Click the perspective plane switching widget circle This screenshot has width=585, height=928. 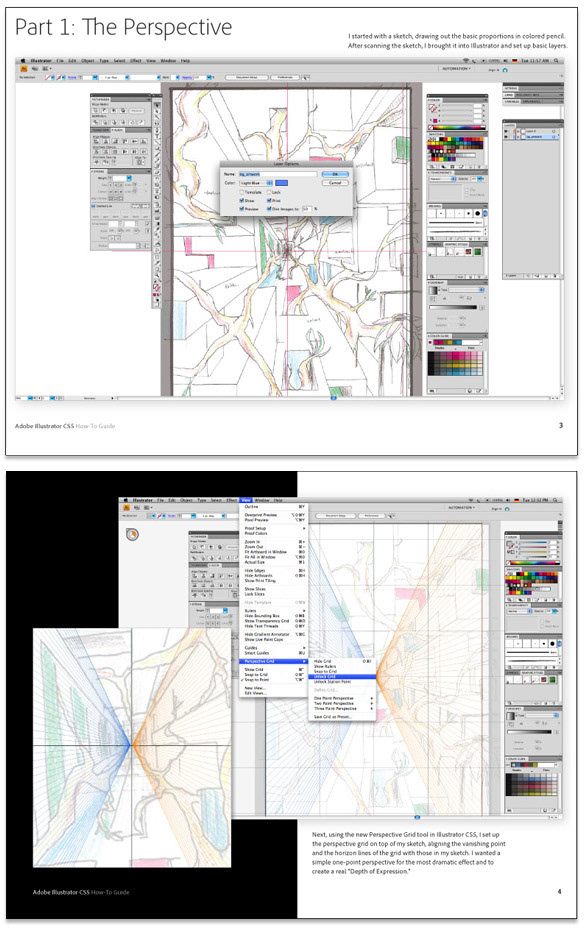click(133, 534)
